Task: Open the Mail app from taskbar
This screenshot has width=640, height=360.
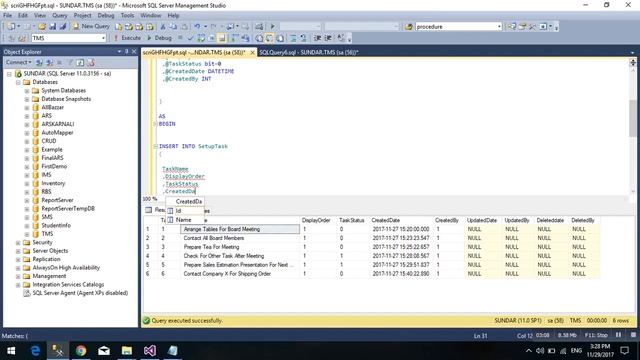Action: click(104, 351)
